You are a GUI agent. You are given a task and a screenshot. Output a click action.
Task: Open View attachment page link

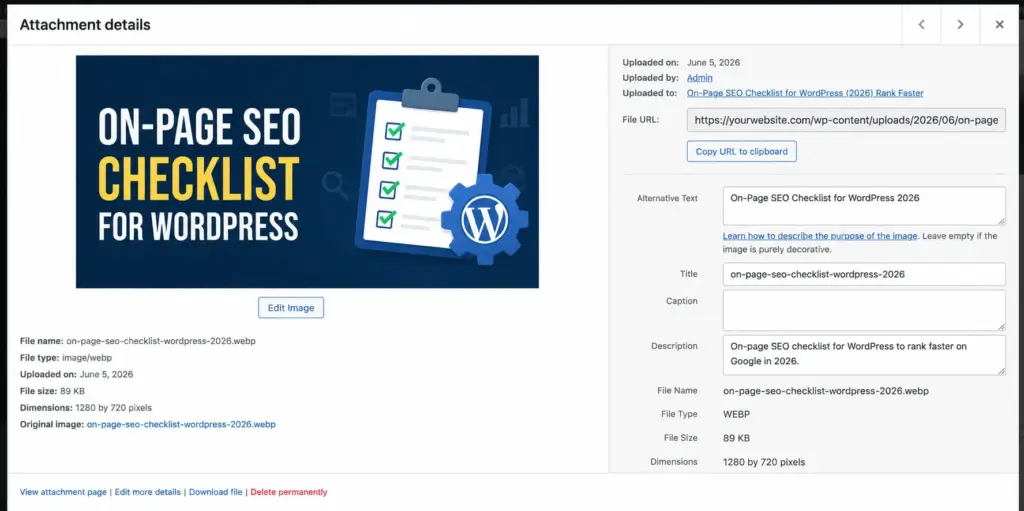tap(63, 492)
